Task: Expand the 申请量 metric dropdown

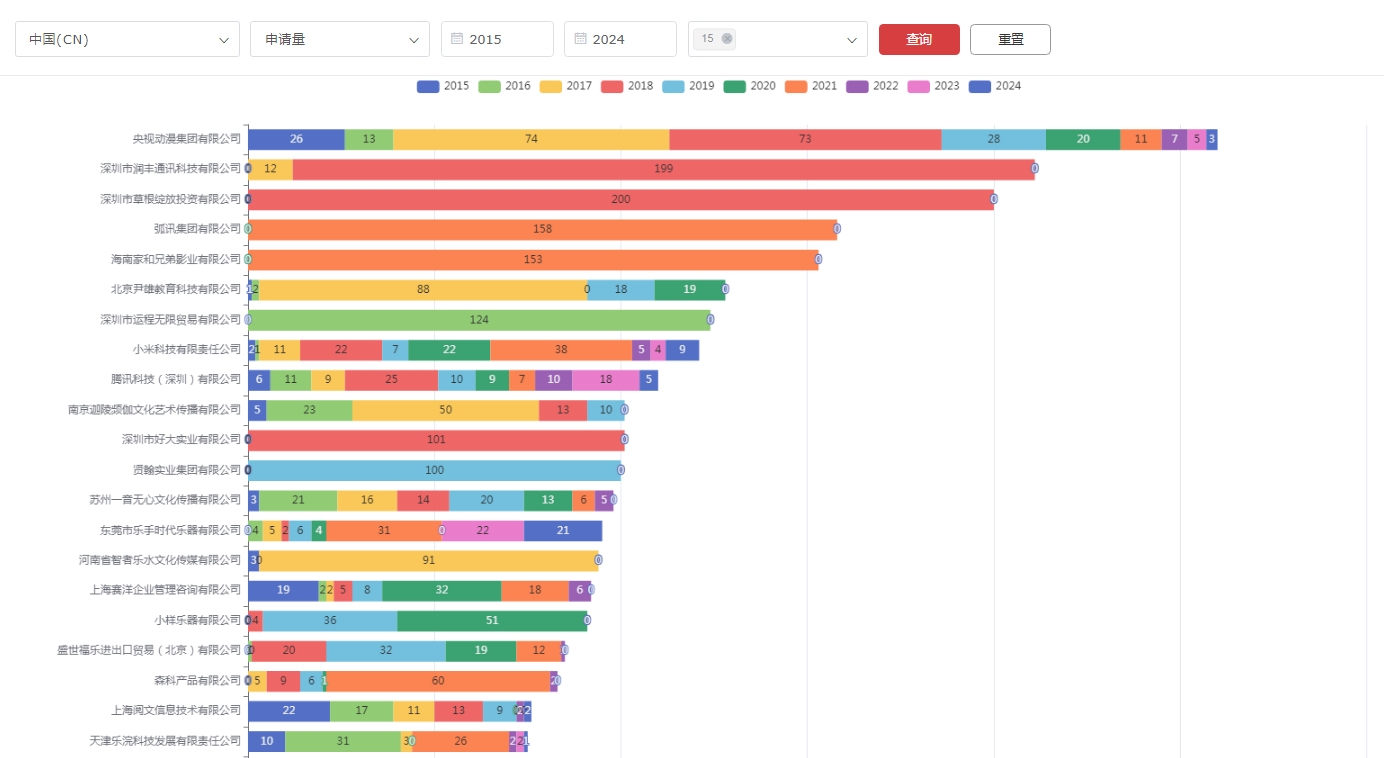Action: click(x=340, y=39)
